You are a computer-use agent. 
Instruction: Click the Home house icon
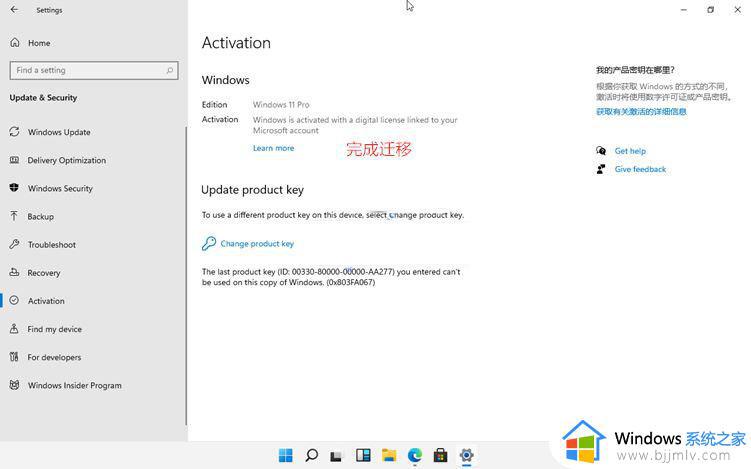pyautogui.click(x=15, y=43)
